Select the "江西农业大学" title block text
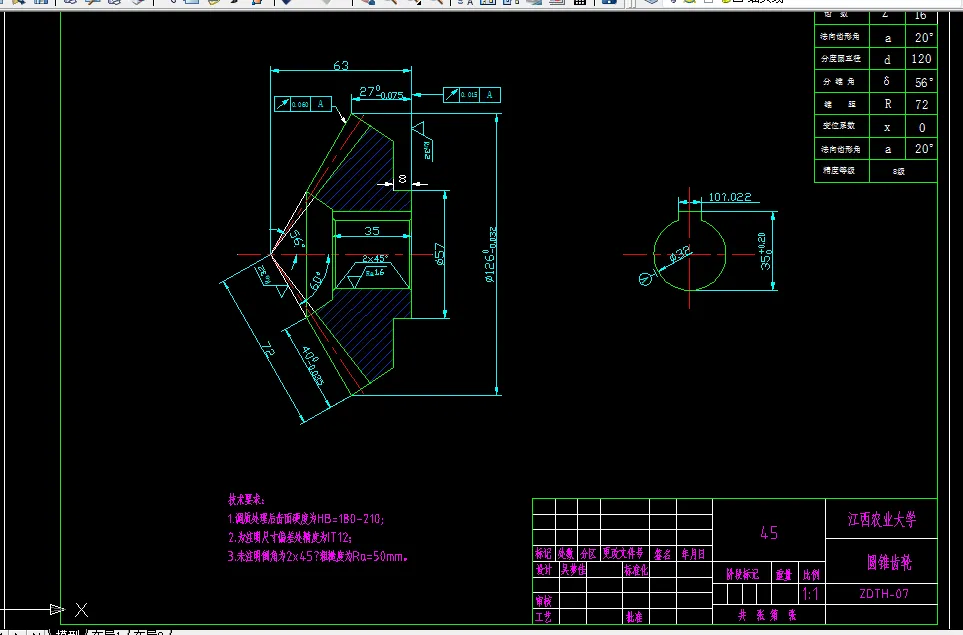Image resolution: width=963 pixels, height=635 pixels. 882,520
